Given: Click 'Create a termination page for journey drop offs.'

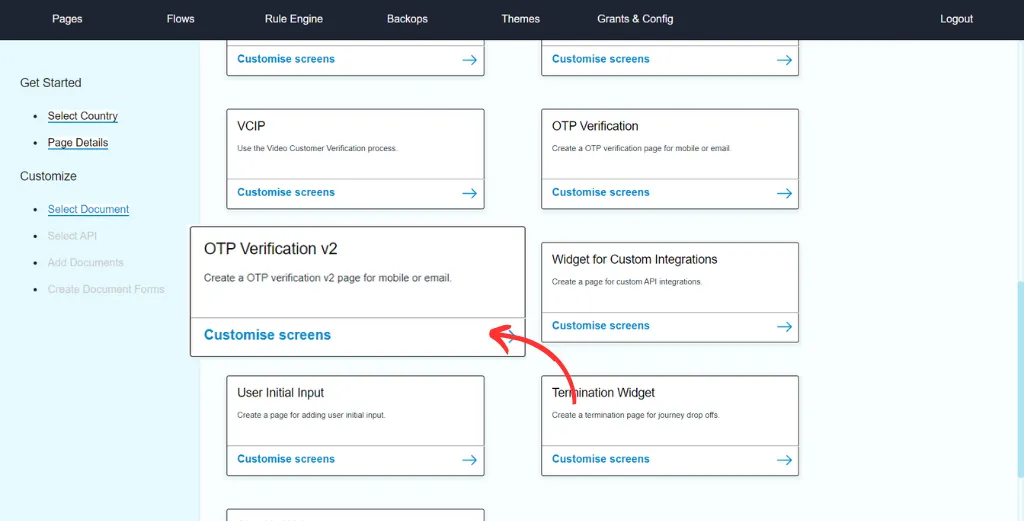Looking at the screenshot, I should click(x=635, y=415).
